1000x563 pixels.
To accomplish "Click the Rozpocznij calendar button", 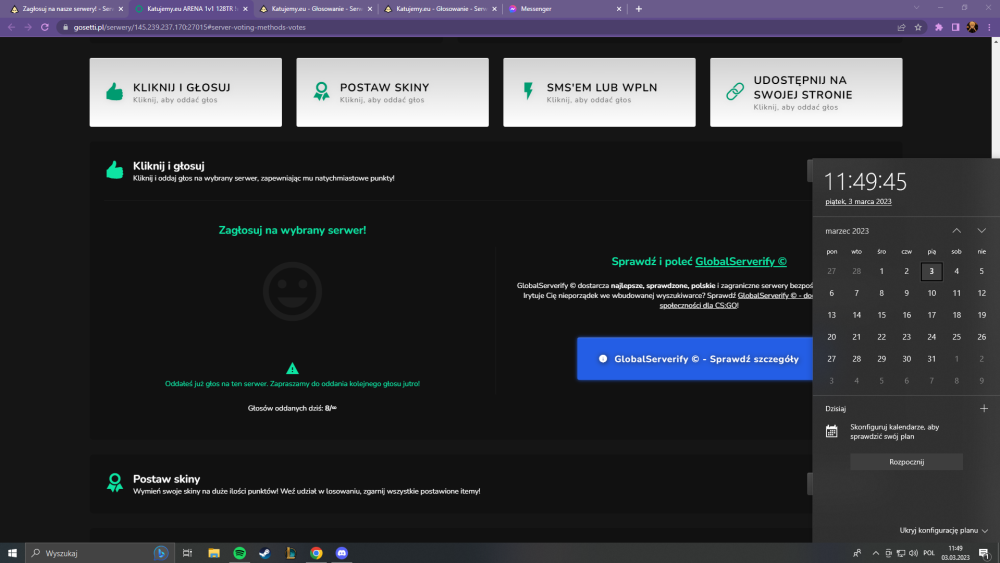I will (906, 462).
